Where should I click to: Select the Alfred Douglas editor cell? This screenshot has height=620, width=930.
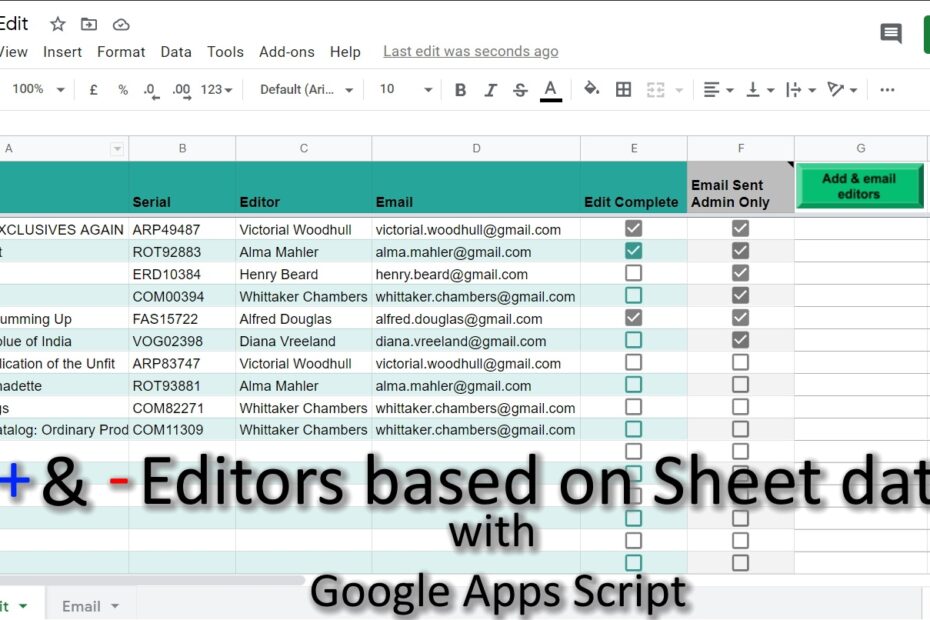click(304, 319)
